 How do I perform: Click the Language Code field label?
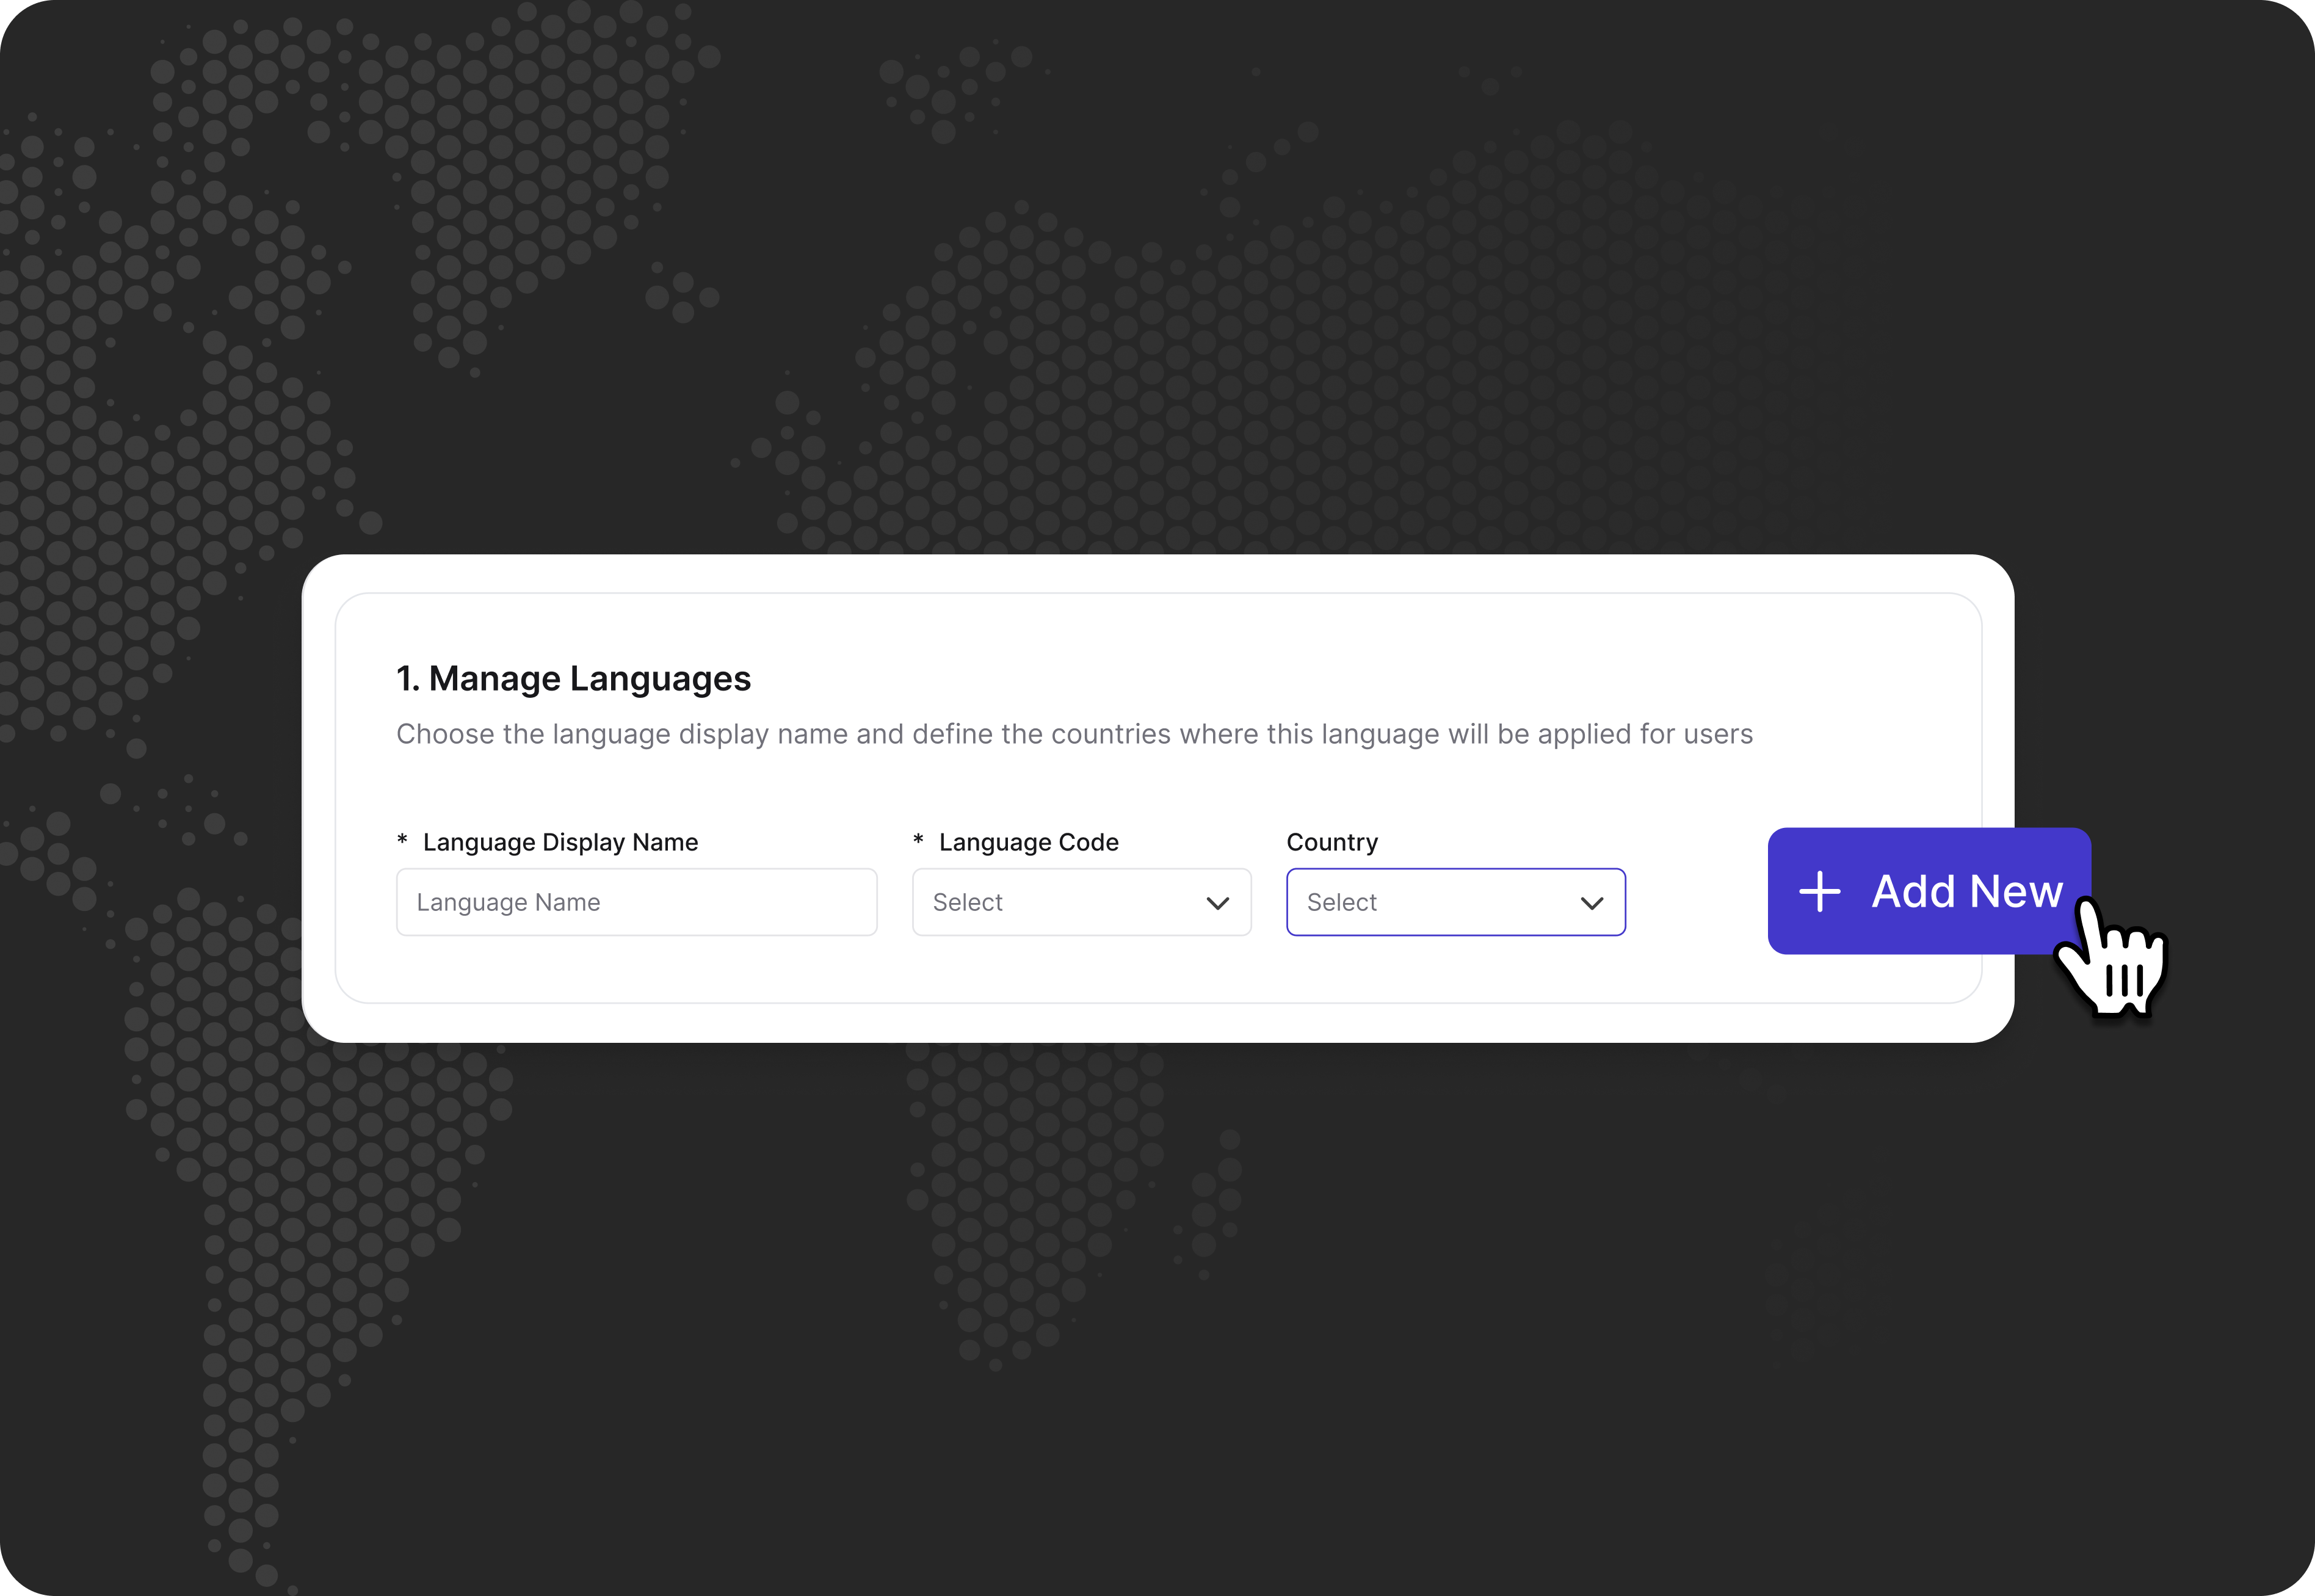coord(1028,842)
